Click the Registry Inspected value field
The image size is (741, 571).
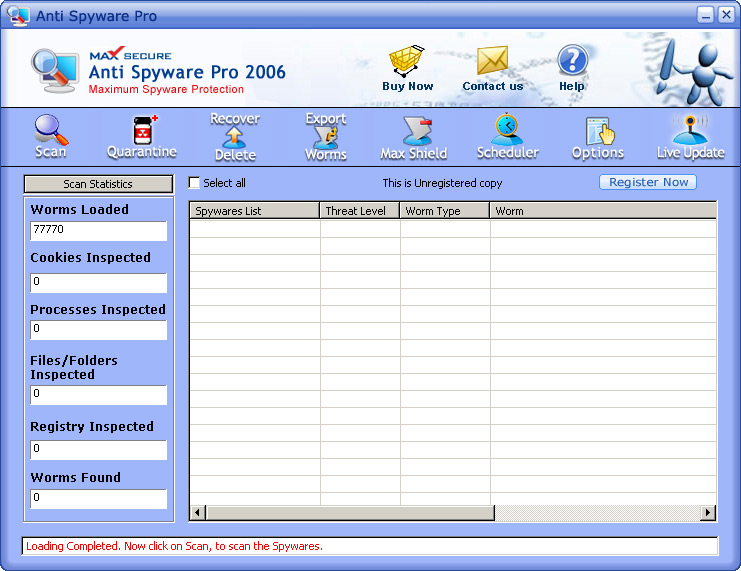pyautogui.click(x=99, y=450)
